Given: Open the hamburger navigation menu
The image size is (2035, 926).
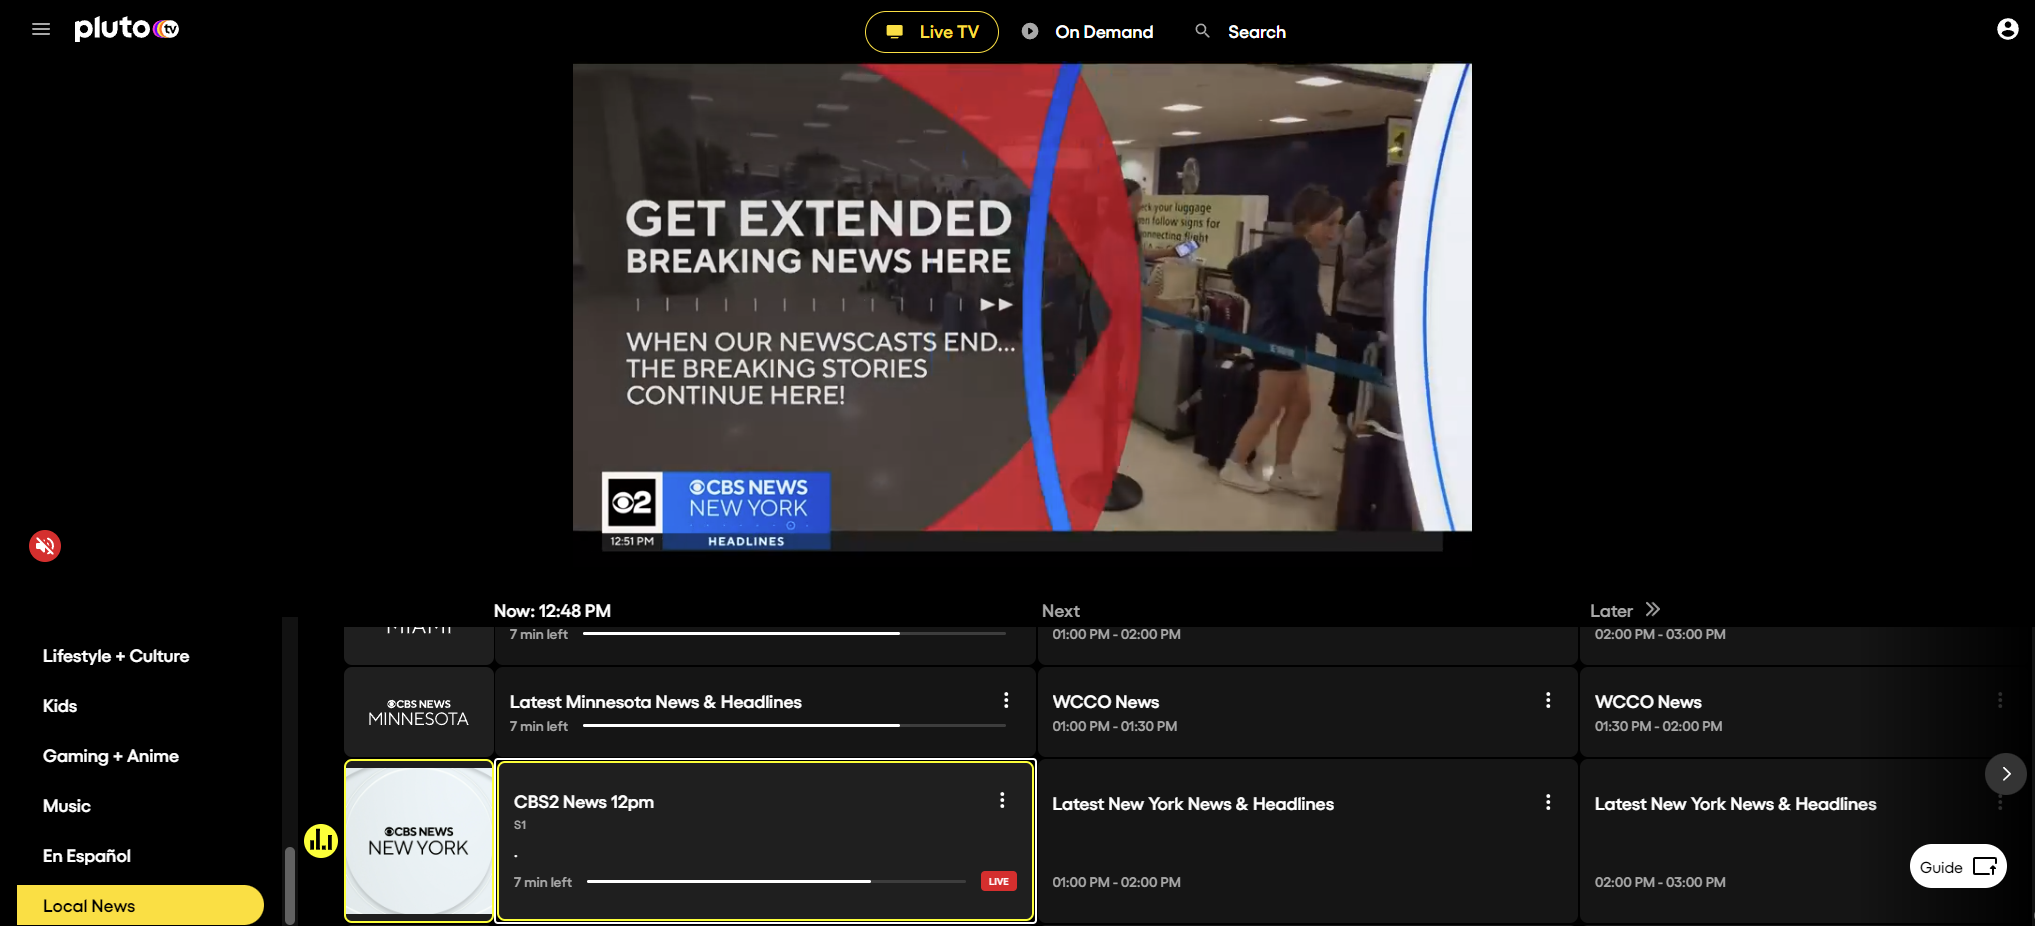Looking at the screenshot, I should [41, 29].
